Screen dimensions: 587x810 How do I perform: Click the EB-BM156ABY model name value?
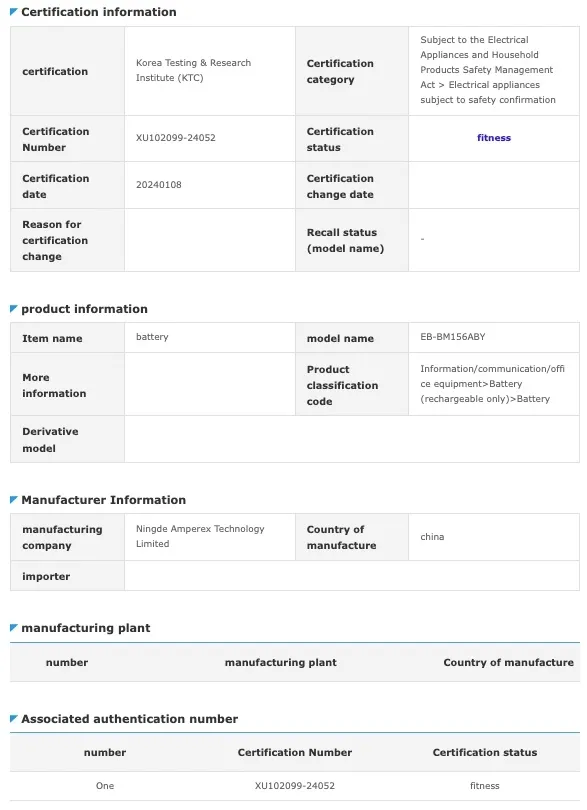click(x=453, y=336)
